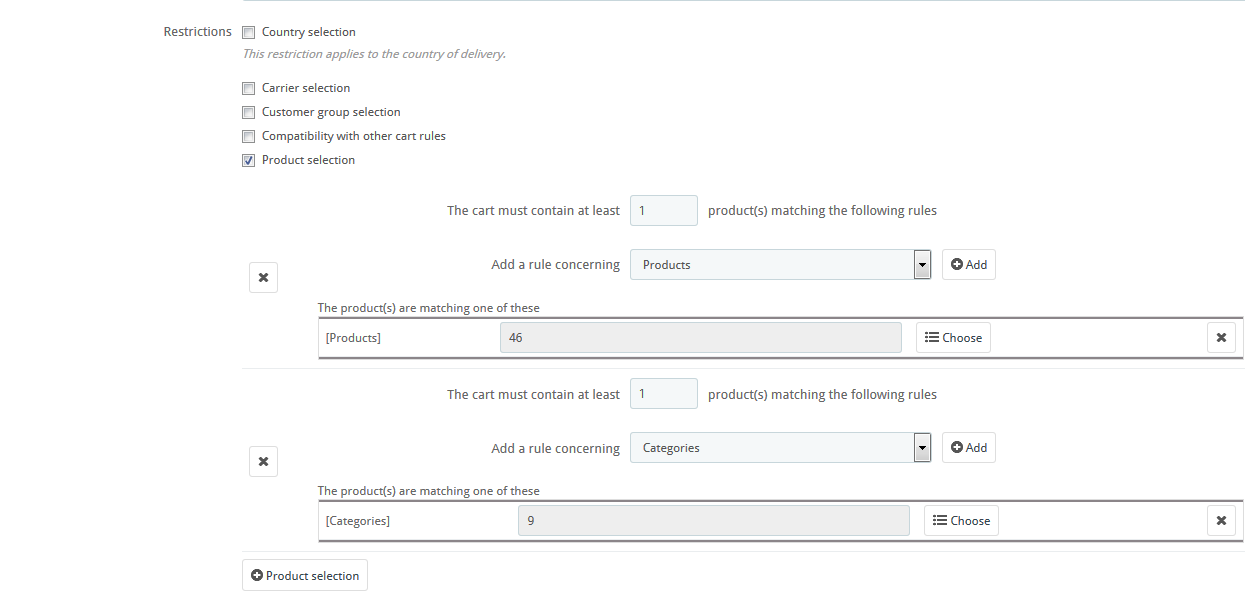
Task: Click the second cart minimum quantity field
Action: coord(663,394)
